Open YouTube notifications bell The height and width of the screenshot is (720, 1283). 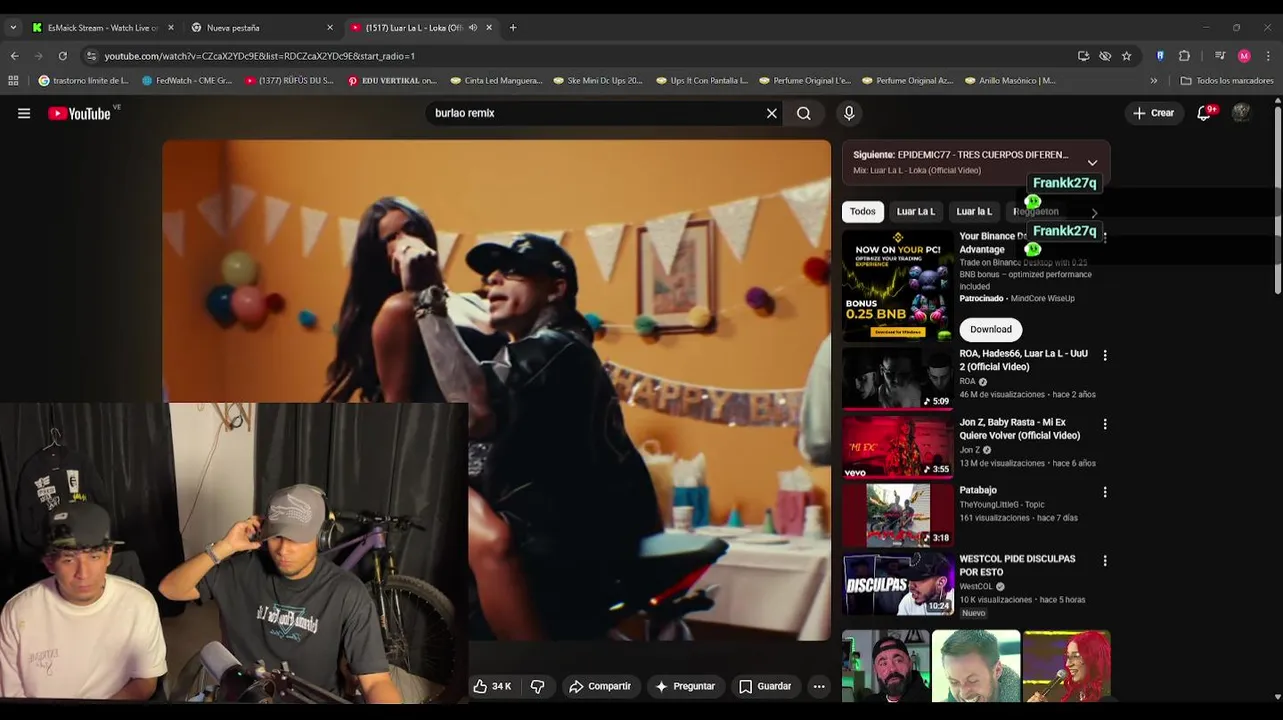[1204, 113]
